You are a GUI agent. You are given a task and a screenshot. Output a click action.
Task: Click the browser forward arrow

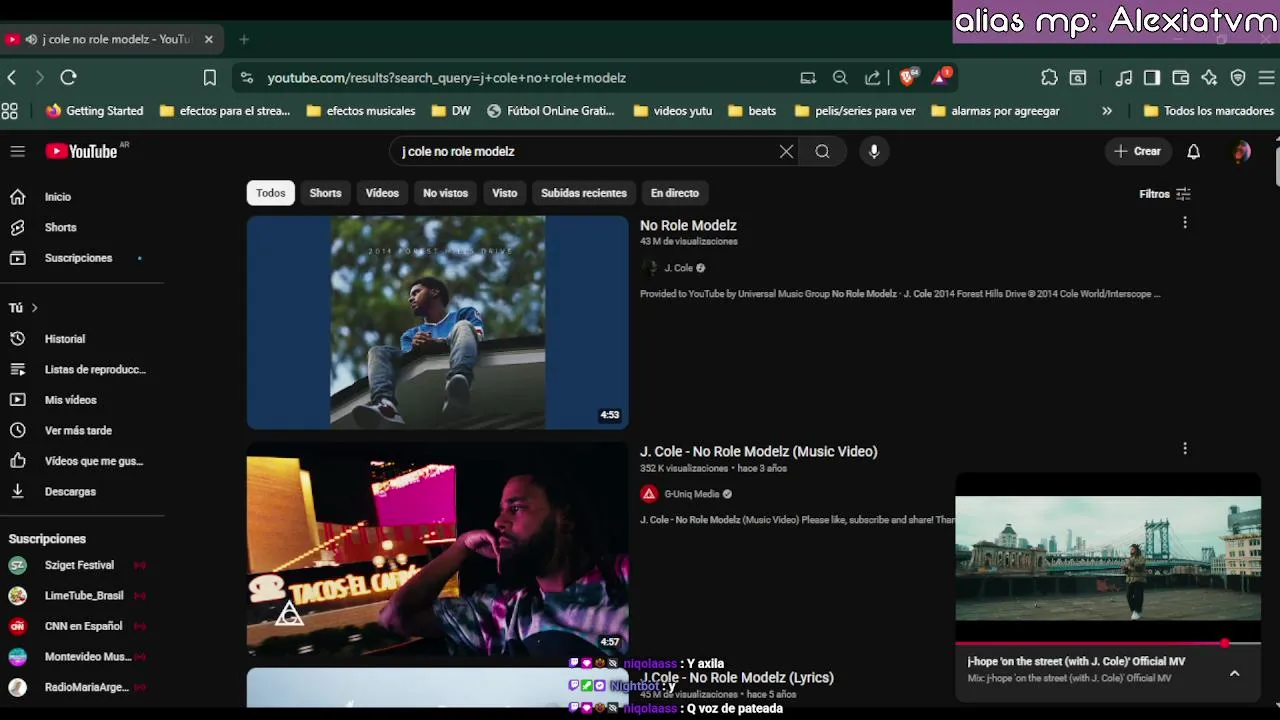point(40,77)
